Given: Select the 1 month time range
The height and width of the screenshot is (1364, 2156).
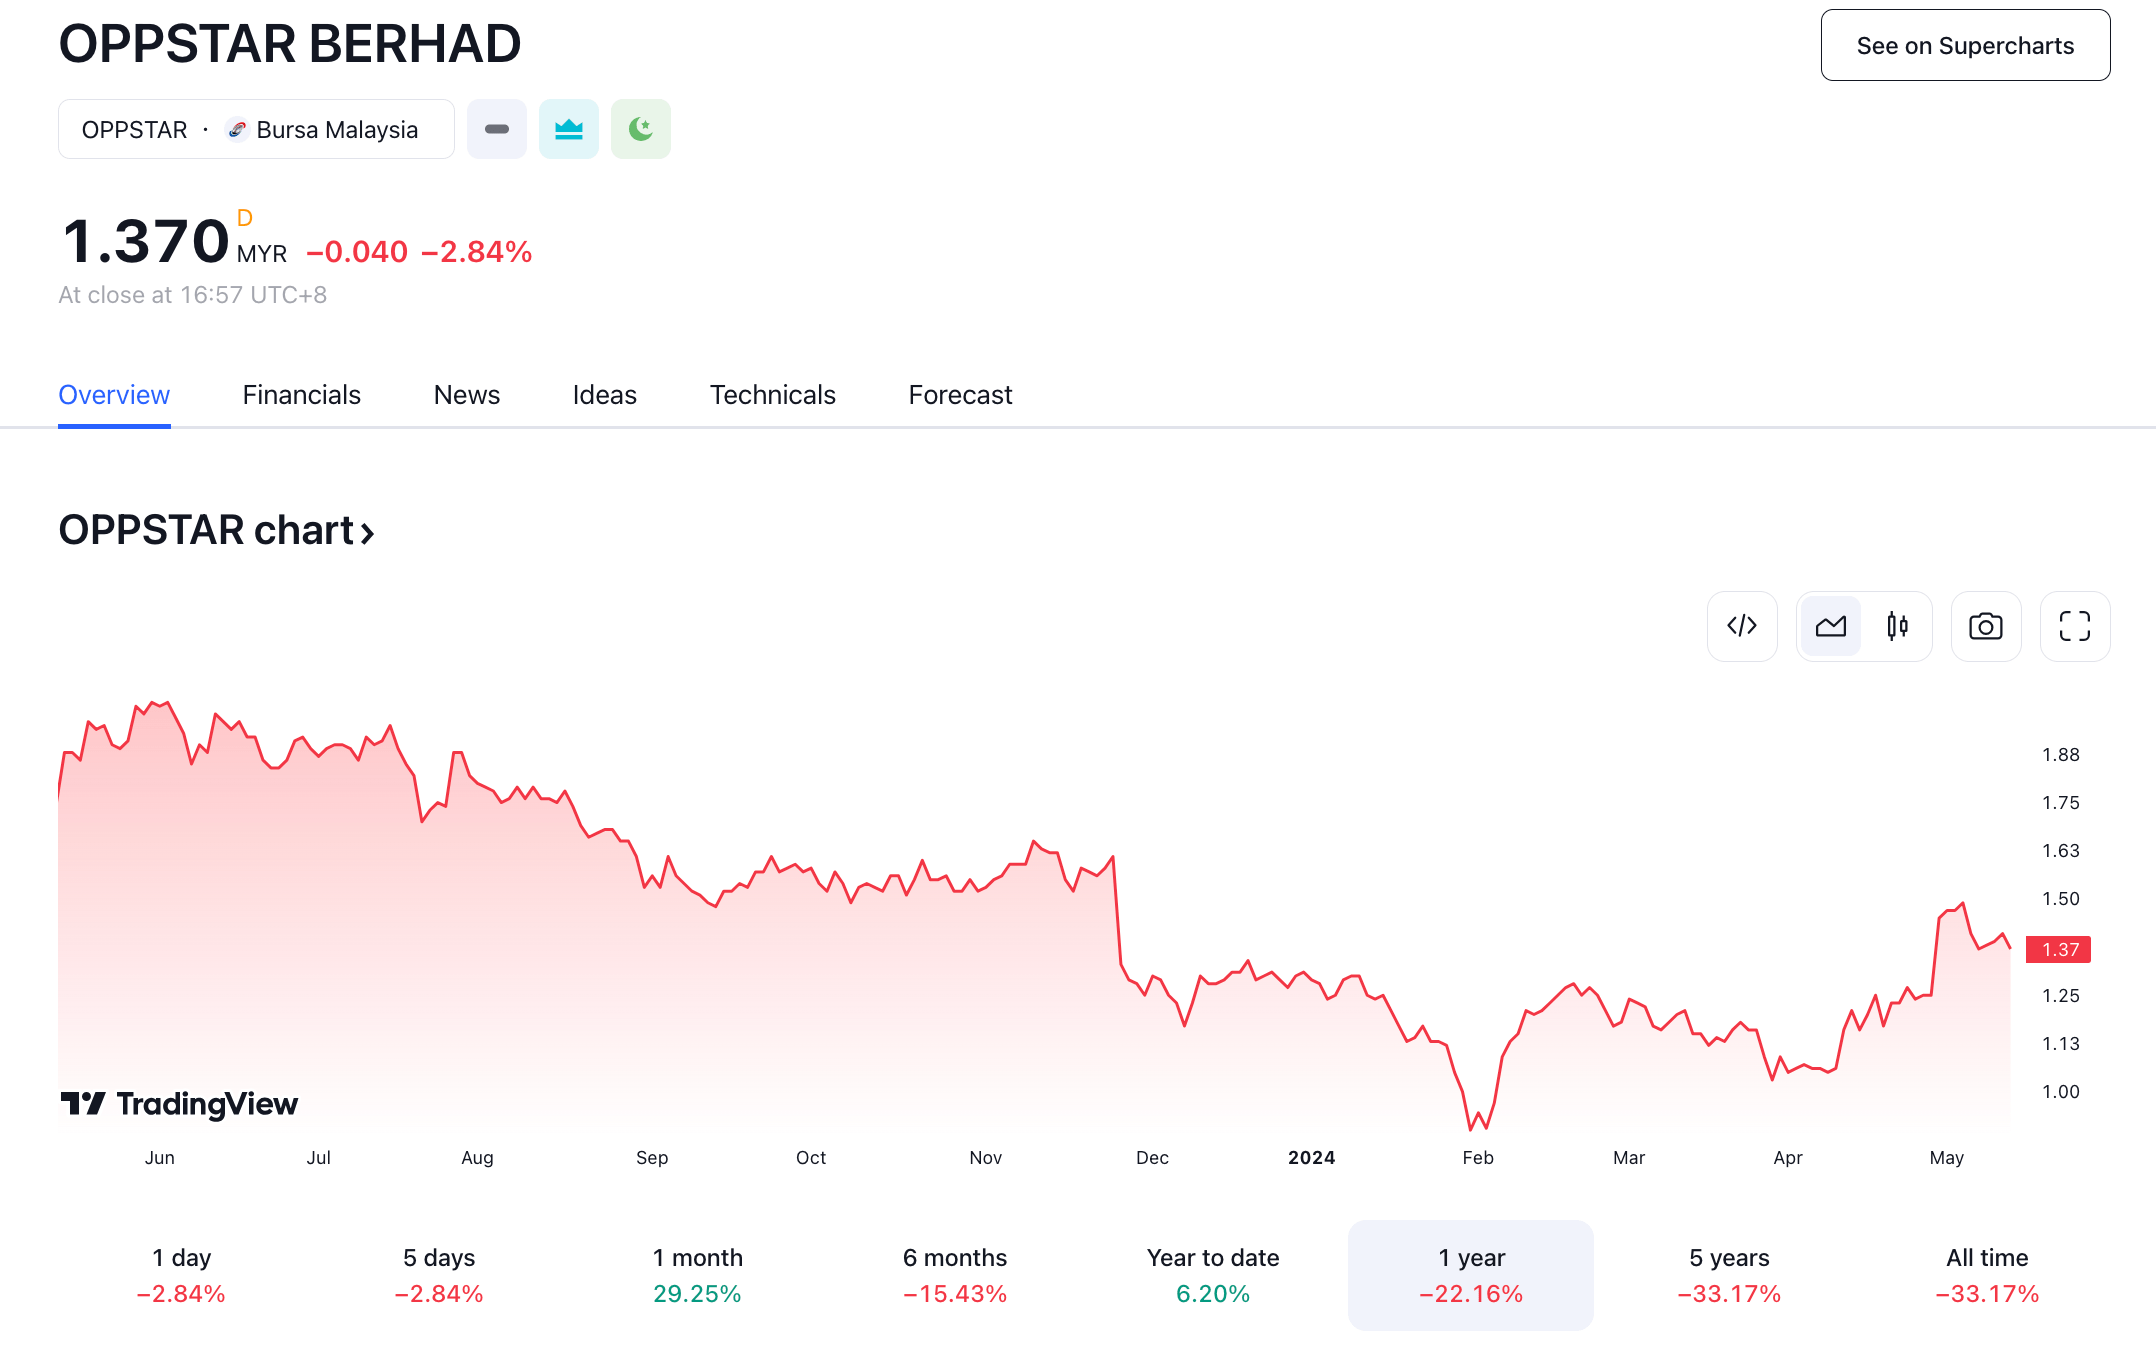Looking at the screenshot, I should pos(697,1275).
